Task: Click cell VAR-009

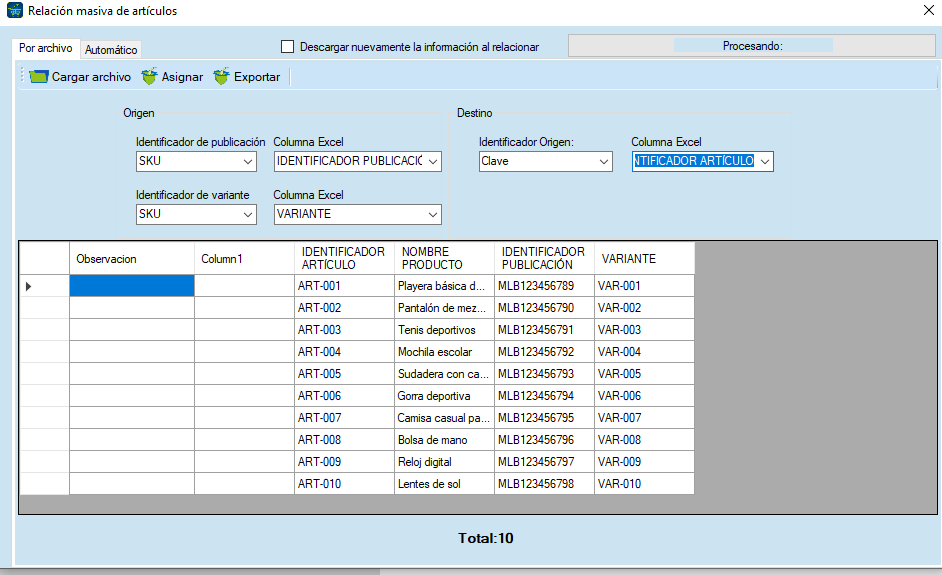Action: coord(645,461)
